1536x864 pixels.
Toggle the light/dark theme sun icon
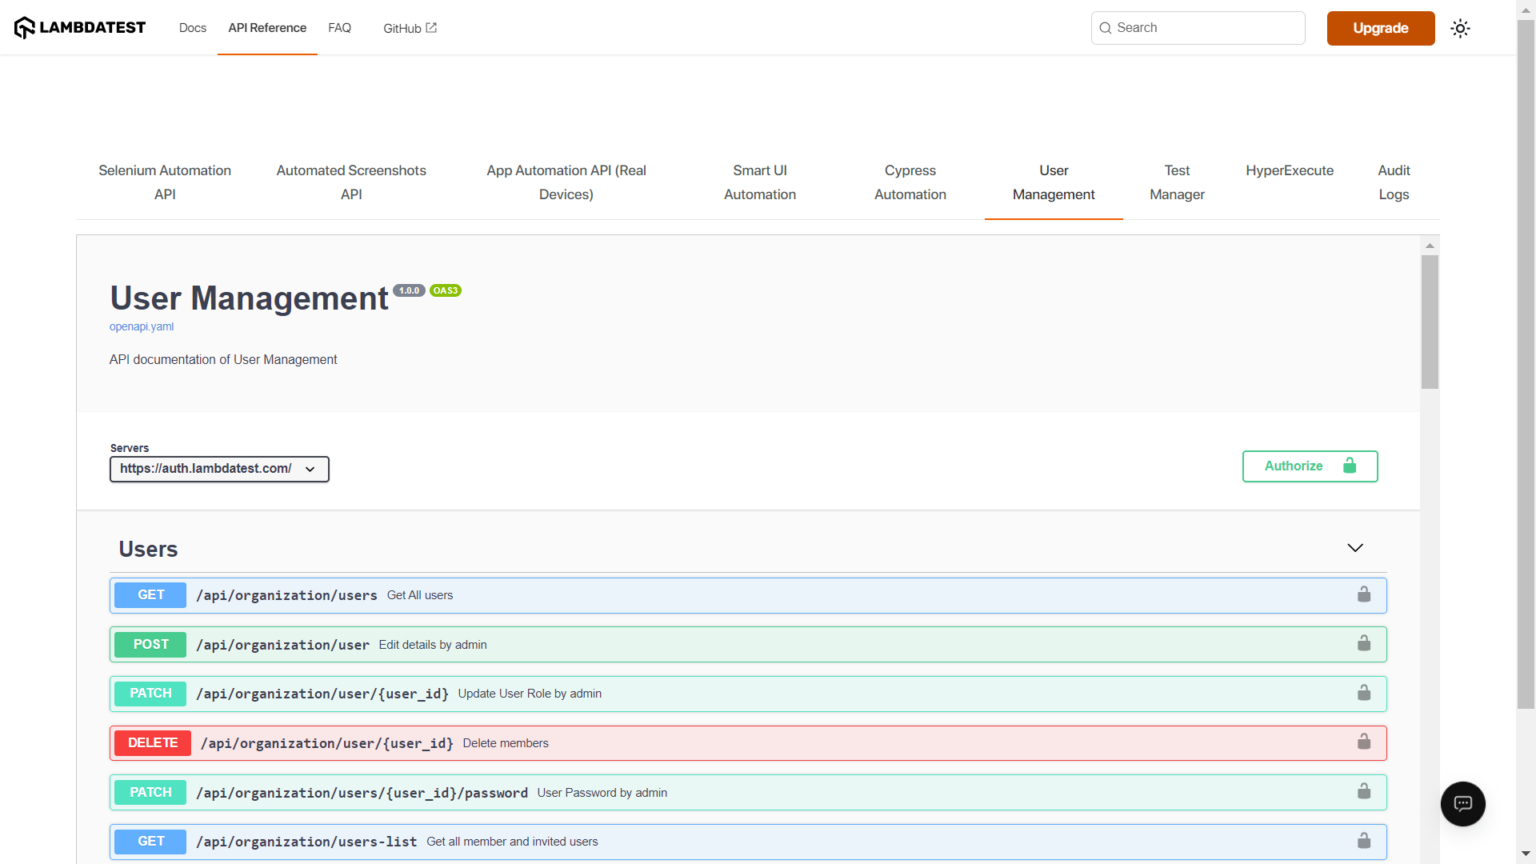coord(1460,28)
